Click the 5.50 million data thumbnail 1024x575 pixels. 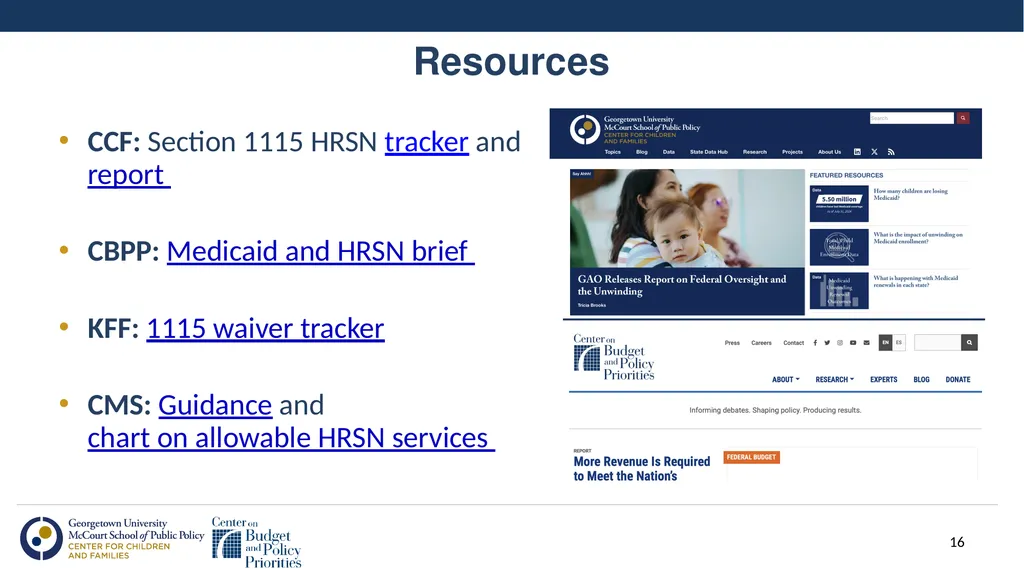point(839,203)
